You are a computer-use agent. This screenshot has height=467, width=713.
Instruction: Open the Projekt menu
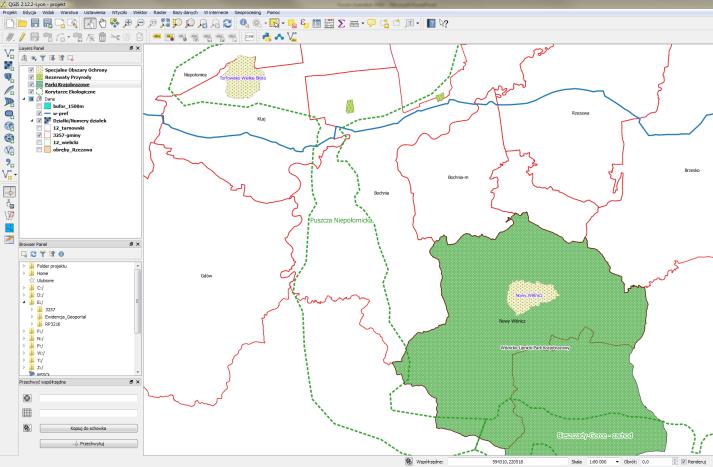point(10,12)
